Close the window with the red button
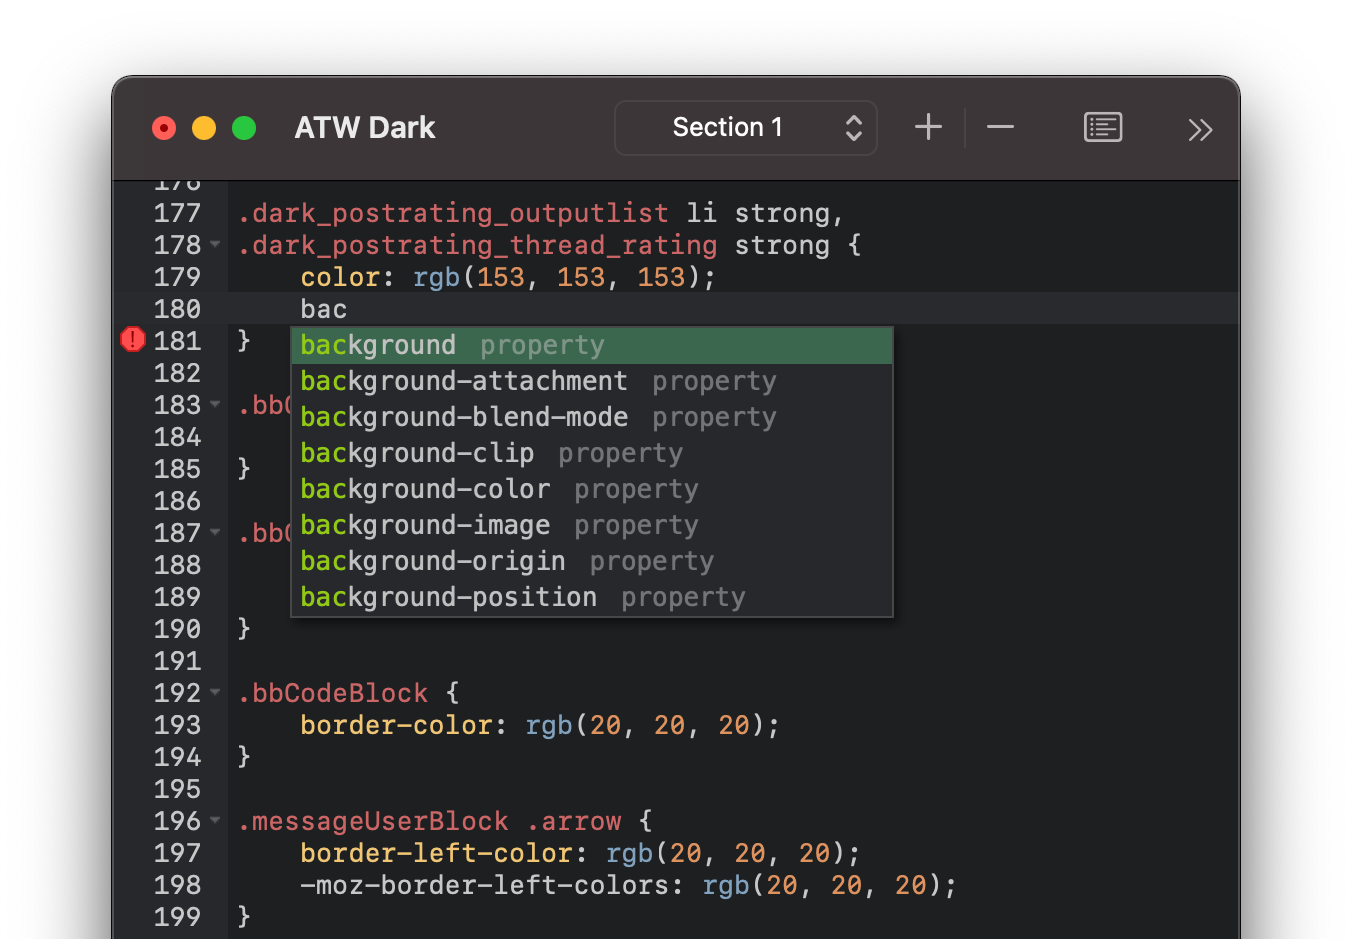The height and width of the screenshot is (939, 1352). click(x=164, y=128)
